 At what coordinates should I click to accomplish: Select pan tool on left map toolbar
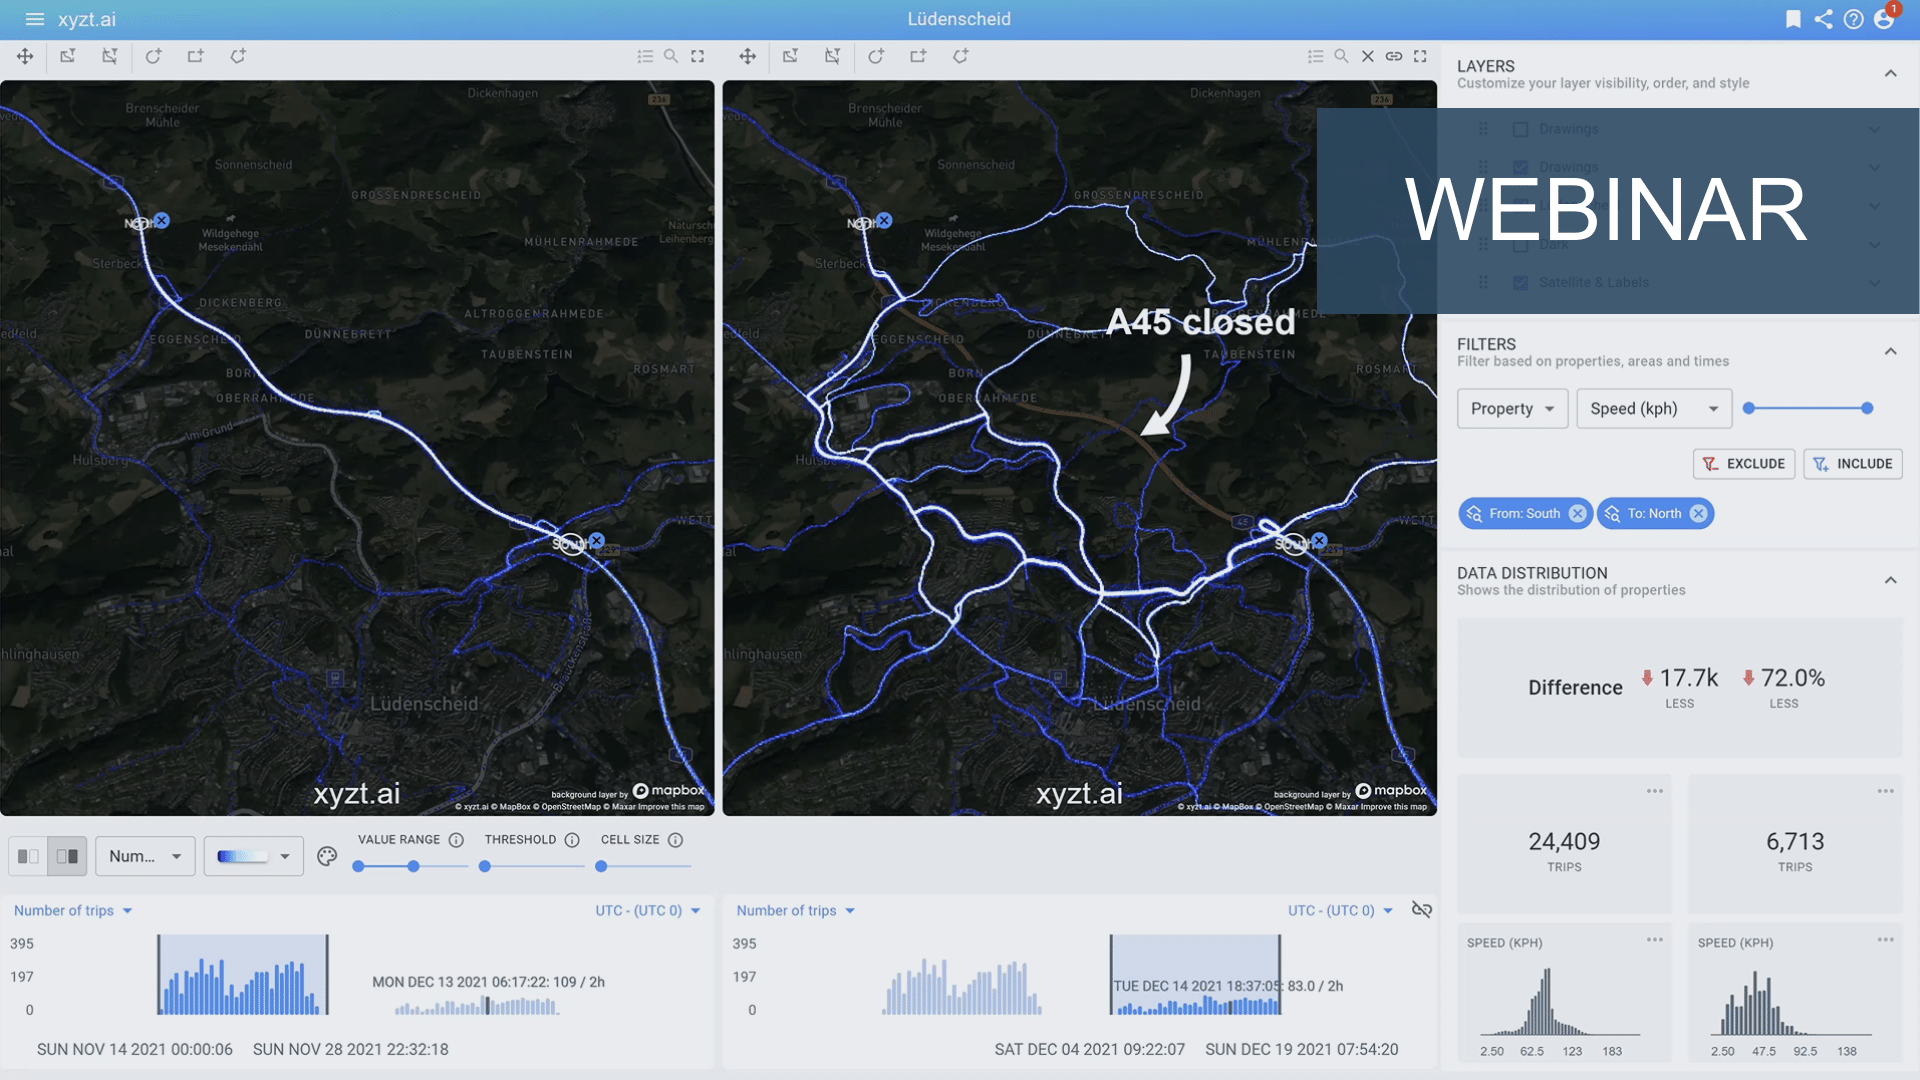(x=25, y=56)
